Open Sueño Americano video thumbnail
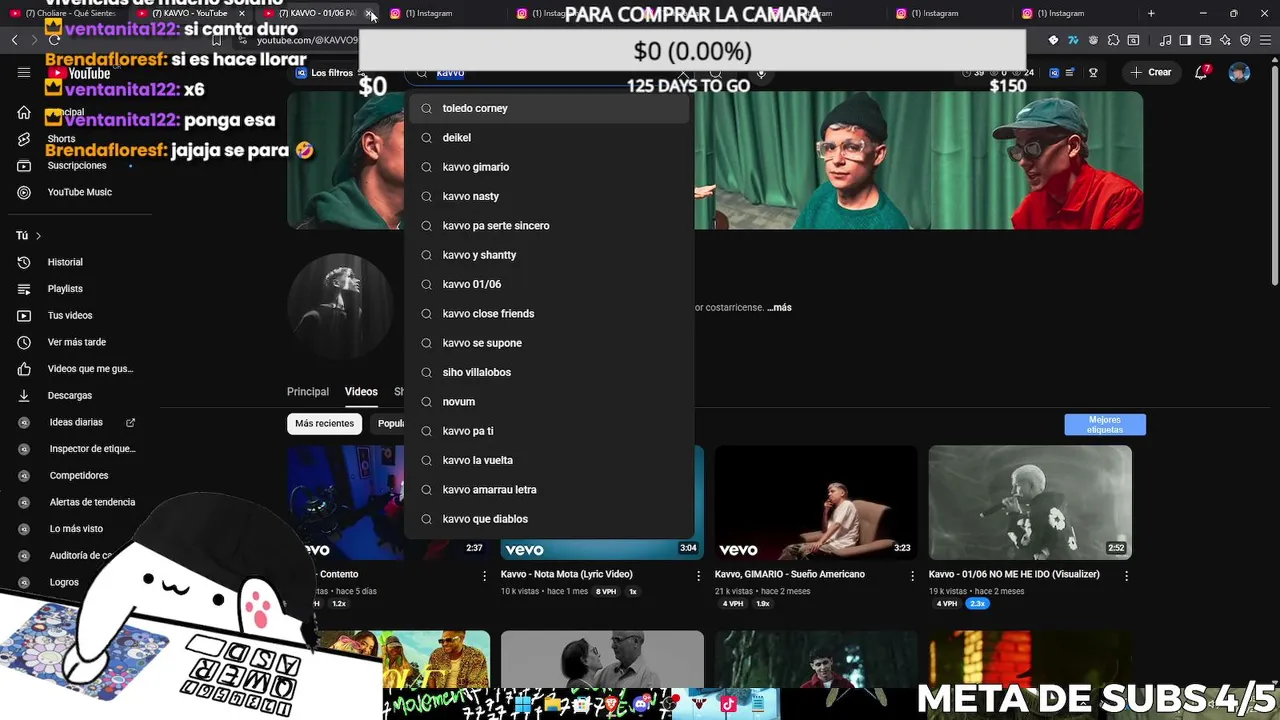The width and height of the screenshot is (1280, 720). pos(816,502)
